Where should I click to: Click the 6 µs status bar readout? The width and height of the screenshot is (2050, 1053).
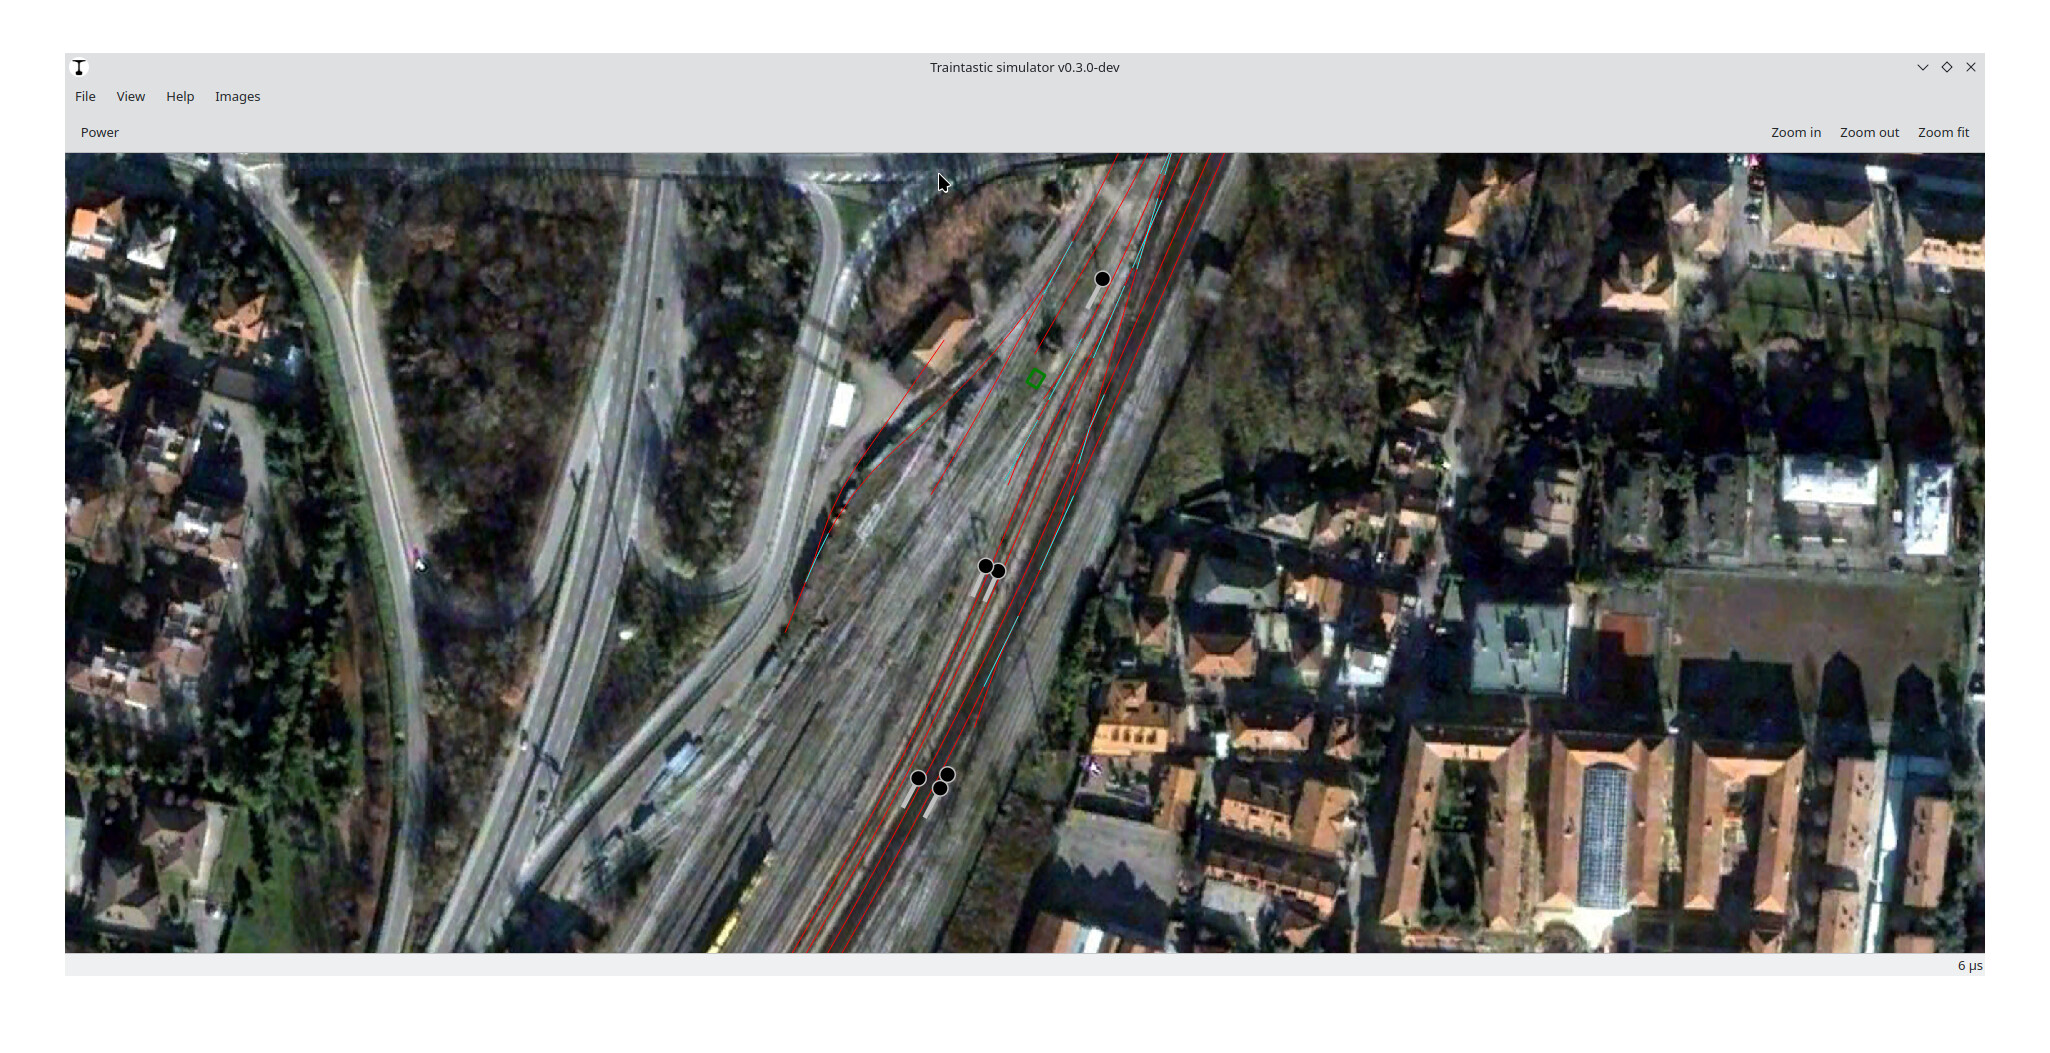point(1969,965)
